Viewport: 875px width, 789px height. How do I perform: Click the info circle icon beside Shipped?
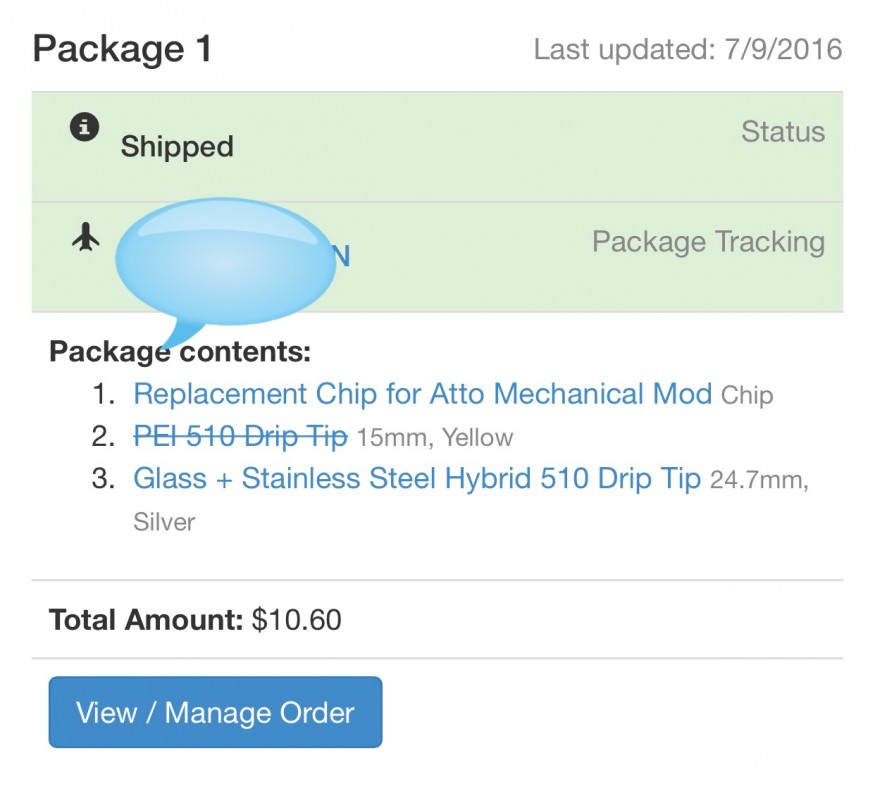pyautogui.click(x=84, y=127)
